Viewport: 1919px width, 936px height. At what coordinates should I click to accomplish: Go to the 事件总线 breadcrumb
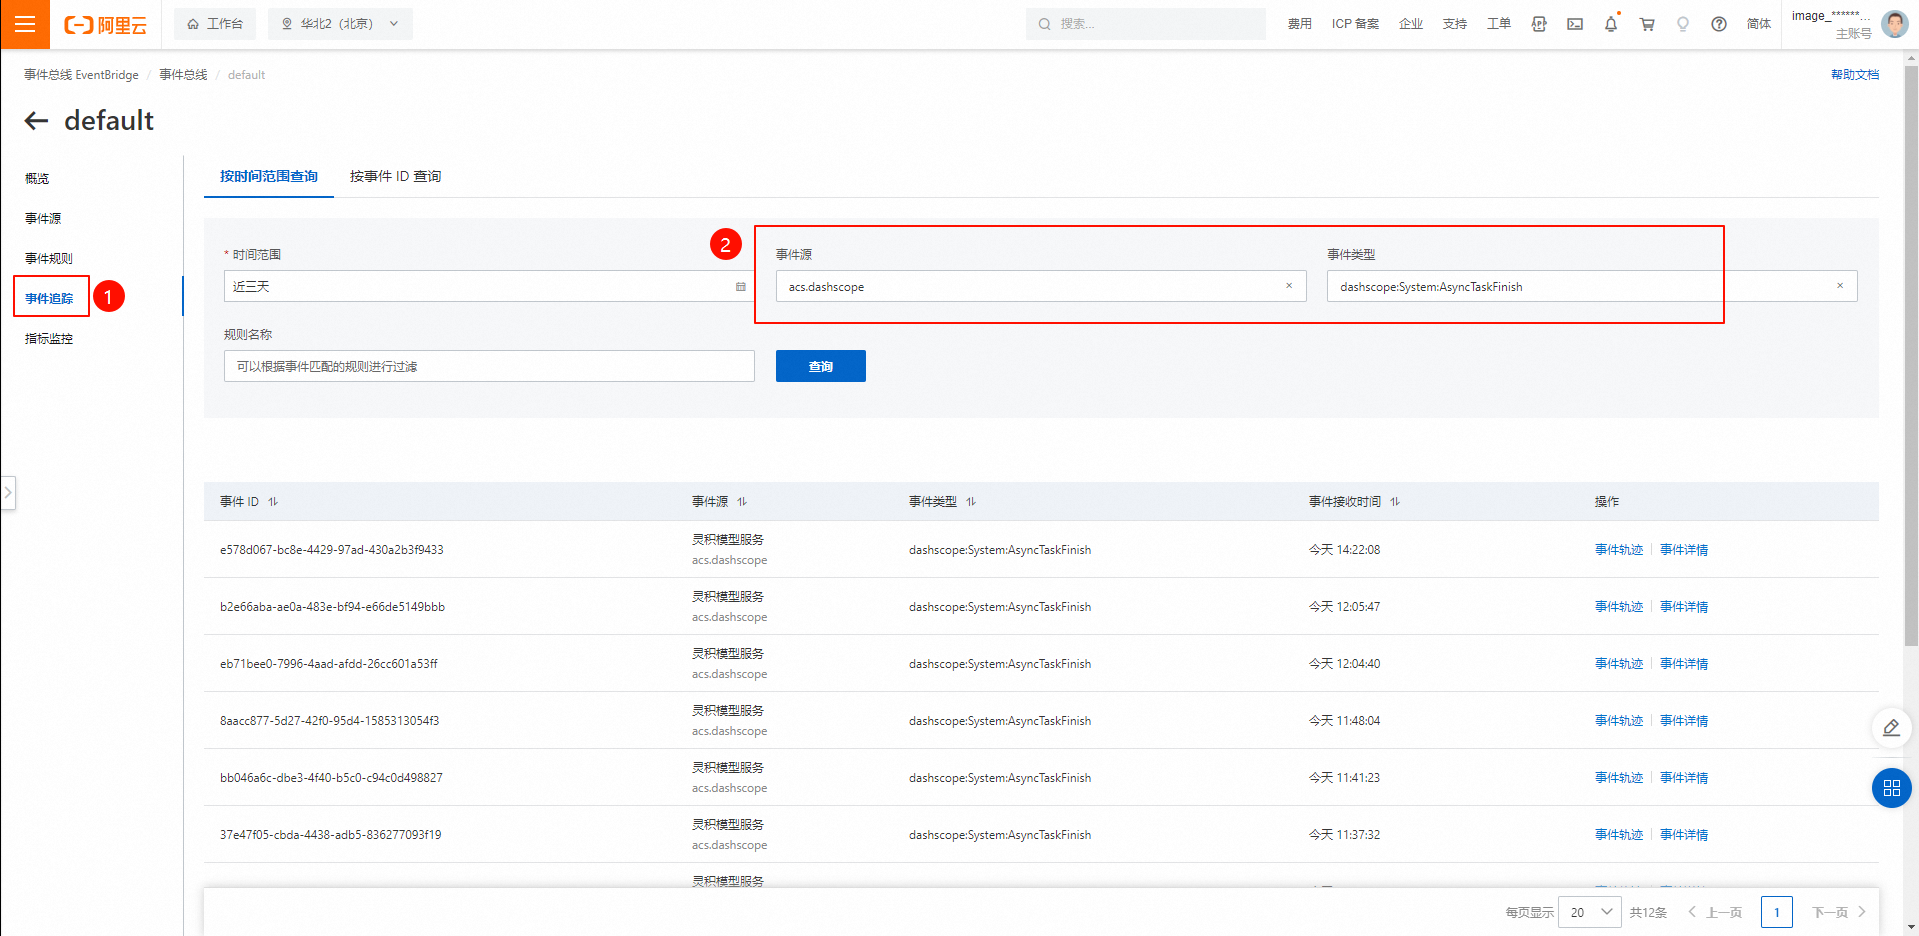pos(183,75)
